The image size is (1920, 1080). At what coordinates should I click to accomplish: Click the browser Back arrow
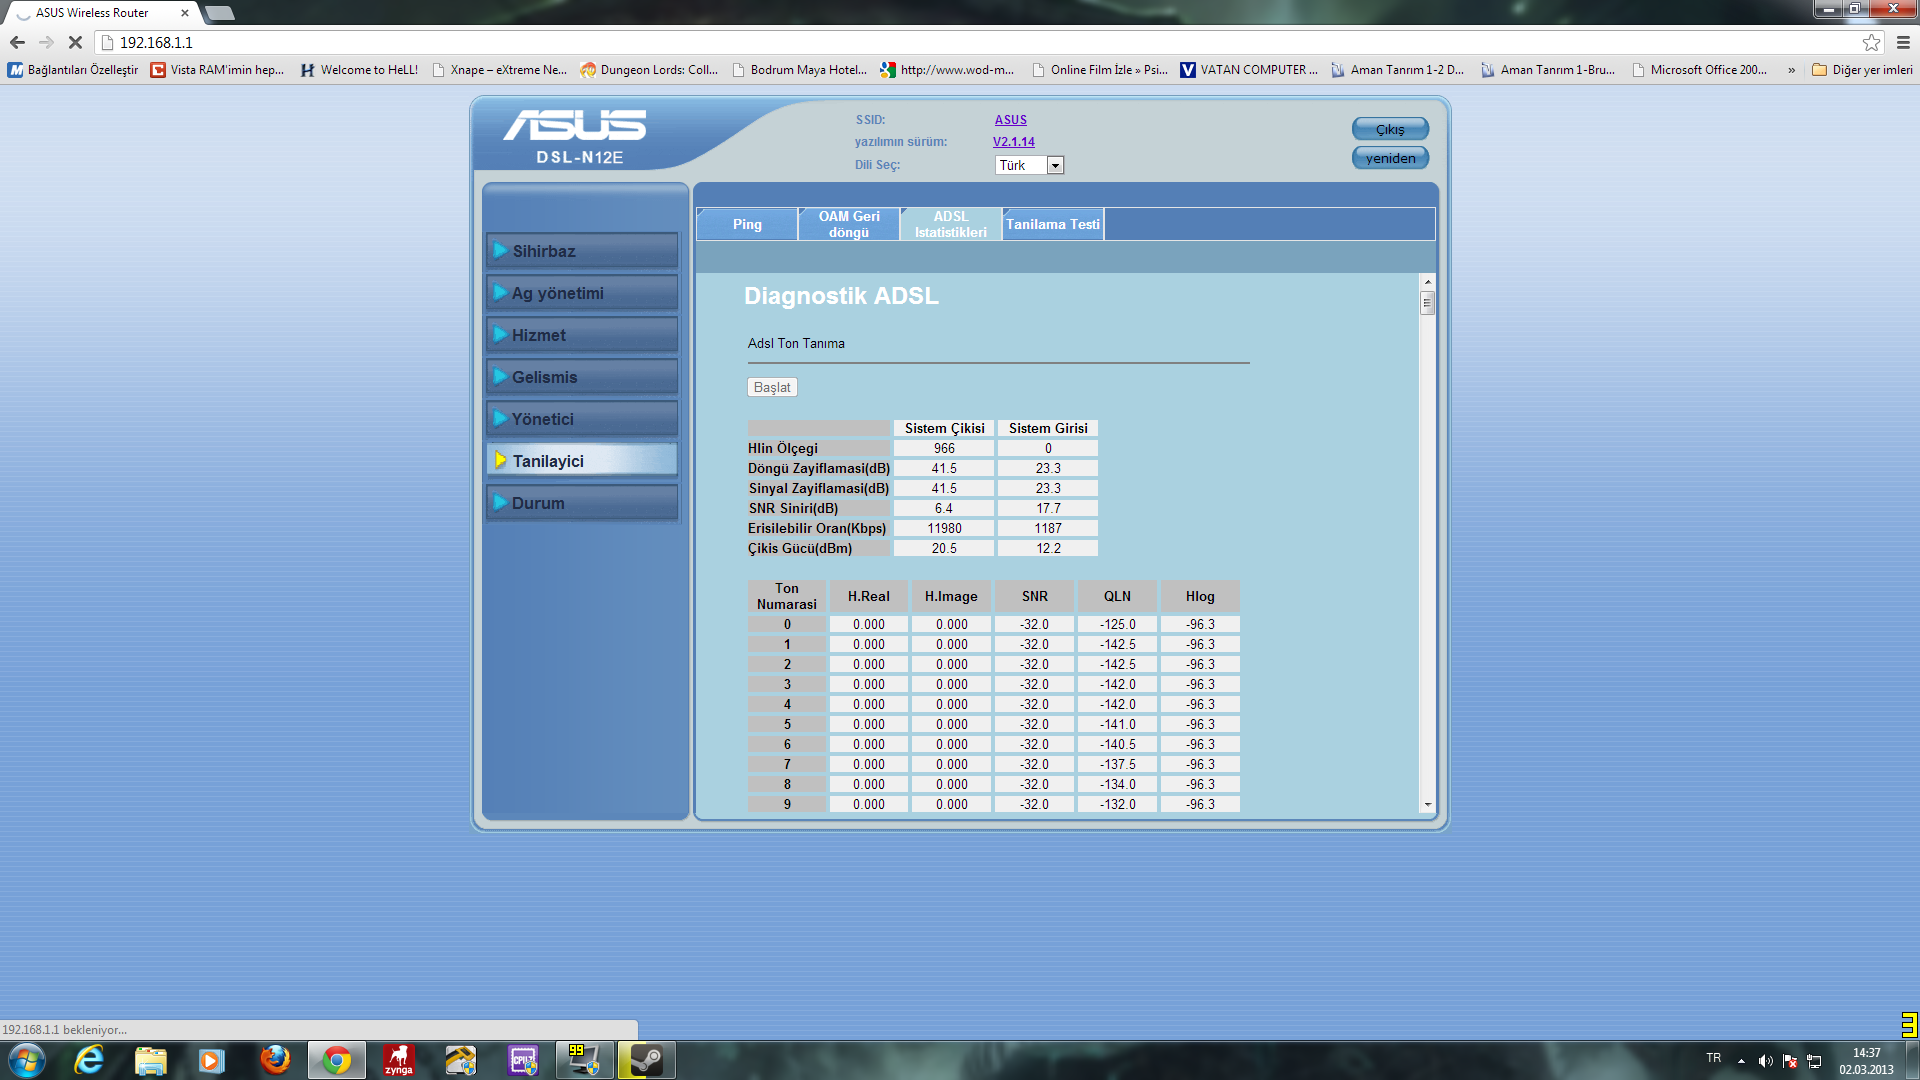click(x=17, y=42)
